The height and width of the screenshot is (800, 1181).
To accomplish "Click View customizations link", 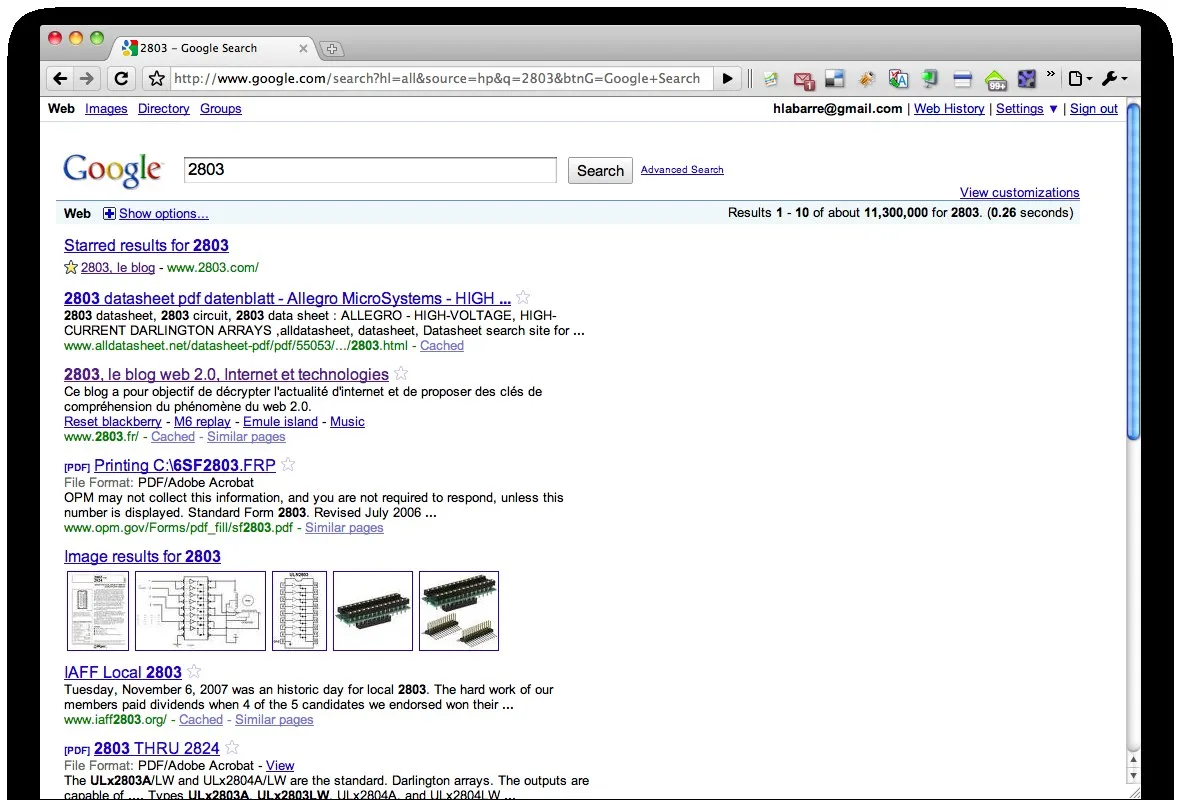I will 1019,192.
